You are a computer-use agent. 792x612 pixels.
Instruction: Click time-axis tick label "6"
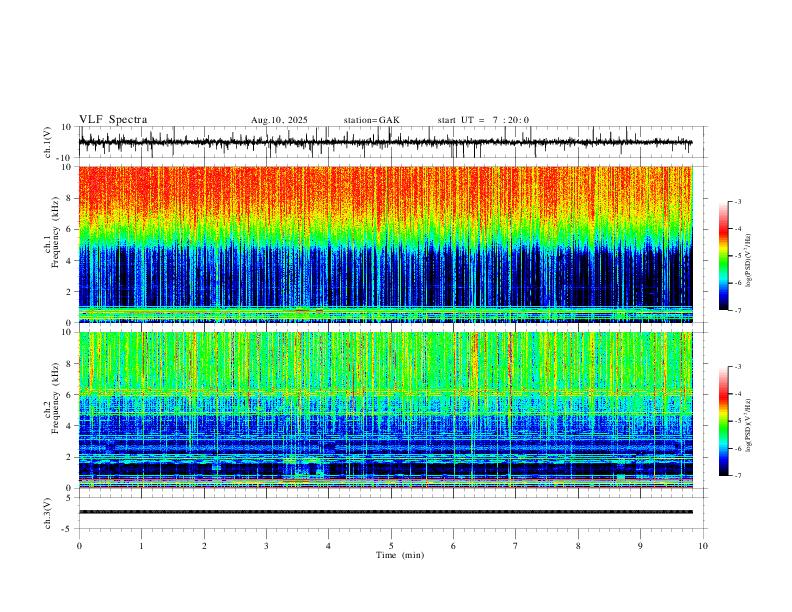pyautogui.click(x=454, y=546)
